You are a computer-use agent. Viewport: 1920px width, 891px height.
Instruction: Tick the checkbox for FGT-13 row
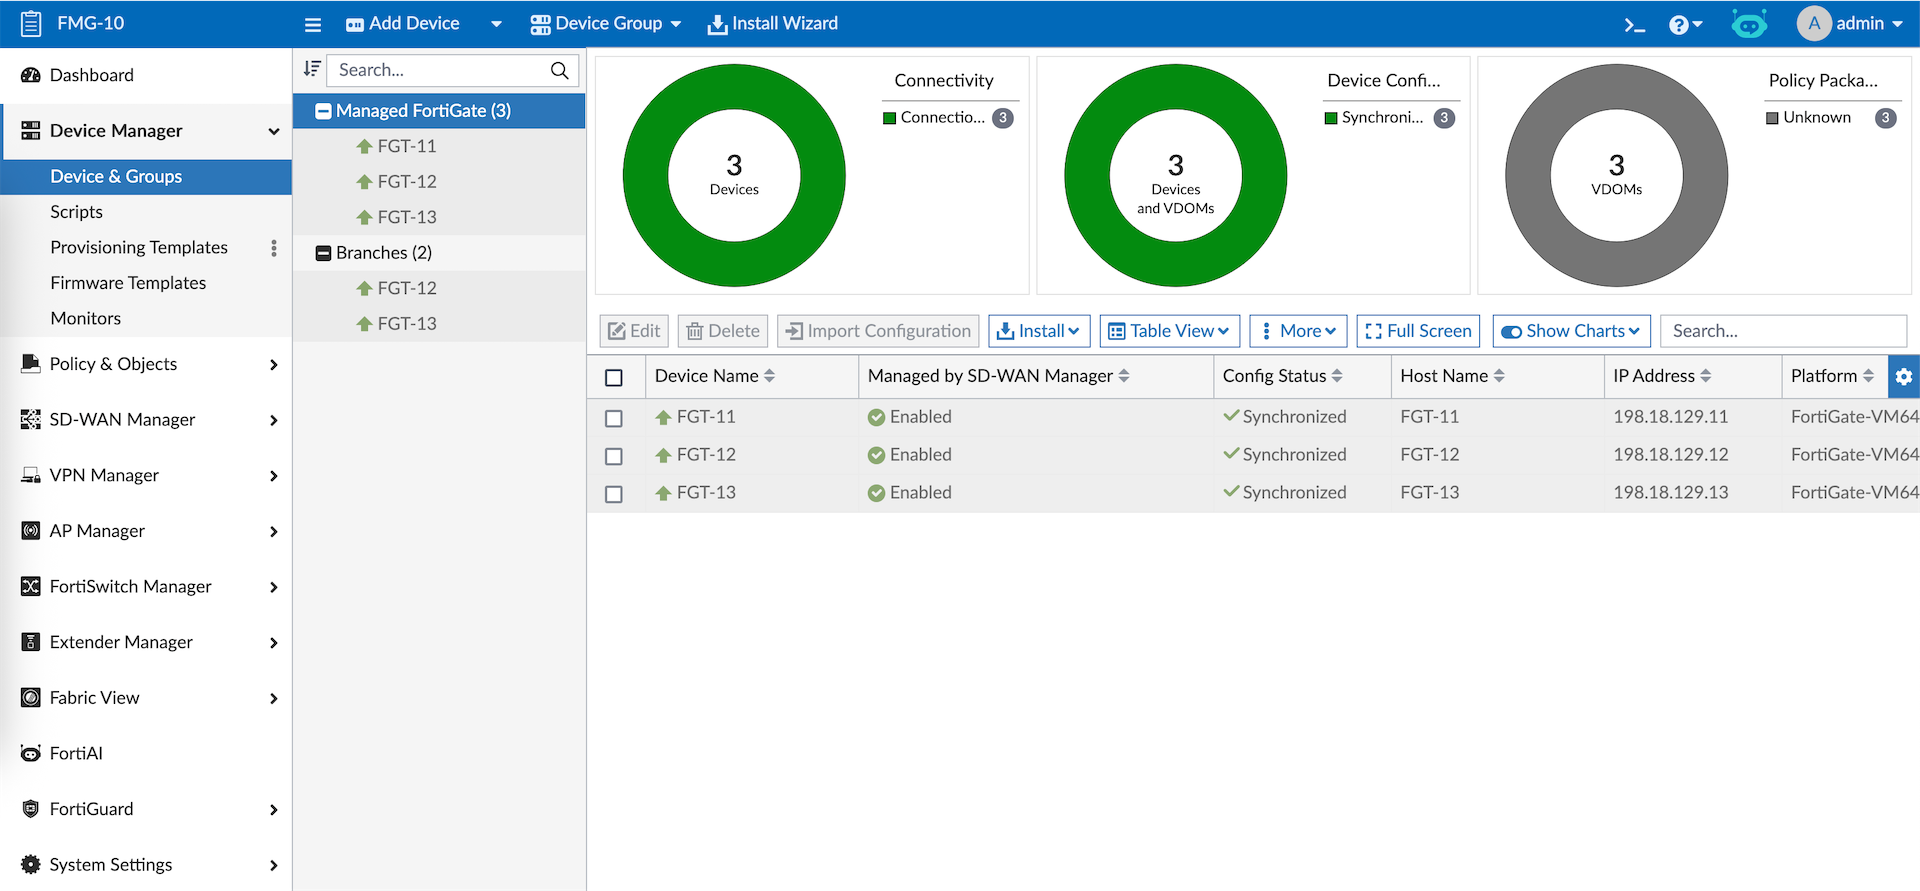(x=614, y=494)
